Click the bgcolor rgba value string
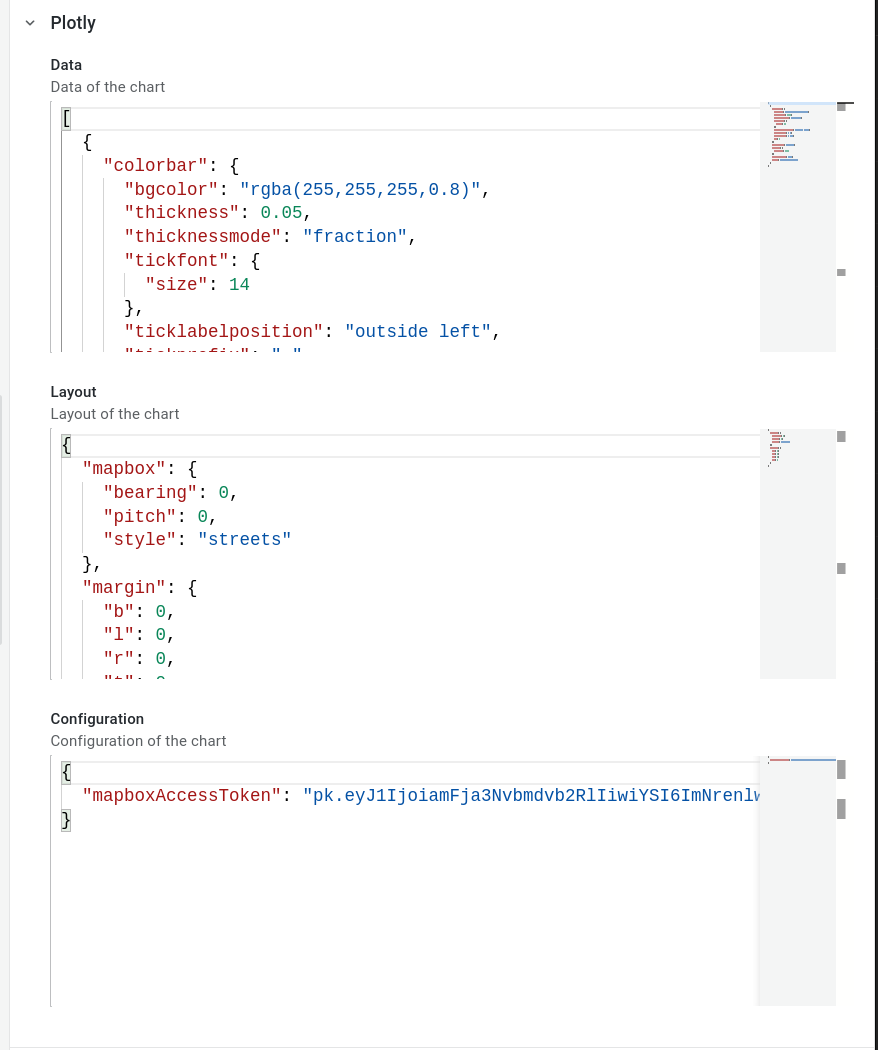The width and height of the screenshot is (878, 1050). (x=360, y=190)
